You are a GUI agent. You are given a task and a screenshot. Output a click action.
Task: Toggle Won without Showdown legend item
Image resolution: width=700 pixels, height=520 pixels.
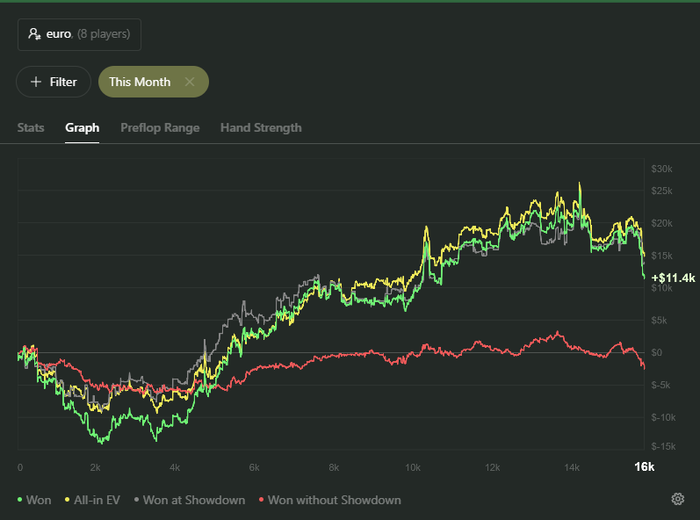coord(330,500)
